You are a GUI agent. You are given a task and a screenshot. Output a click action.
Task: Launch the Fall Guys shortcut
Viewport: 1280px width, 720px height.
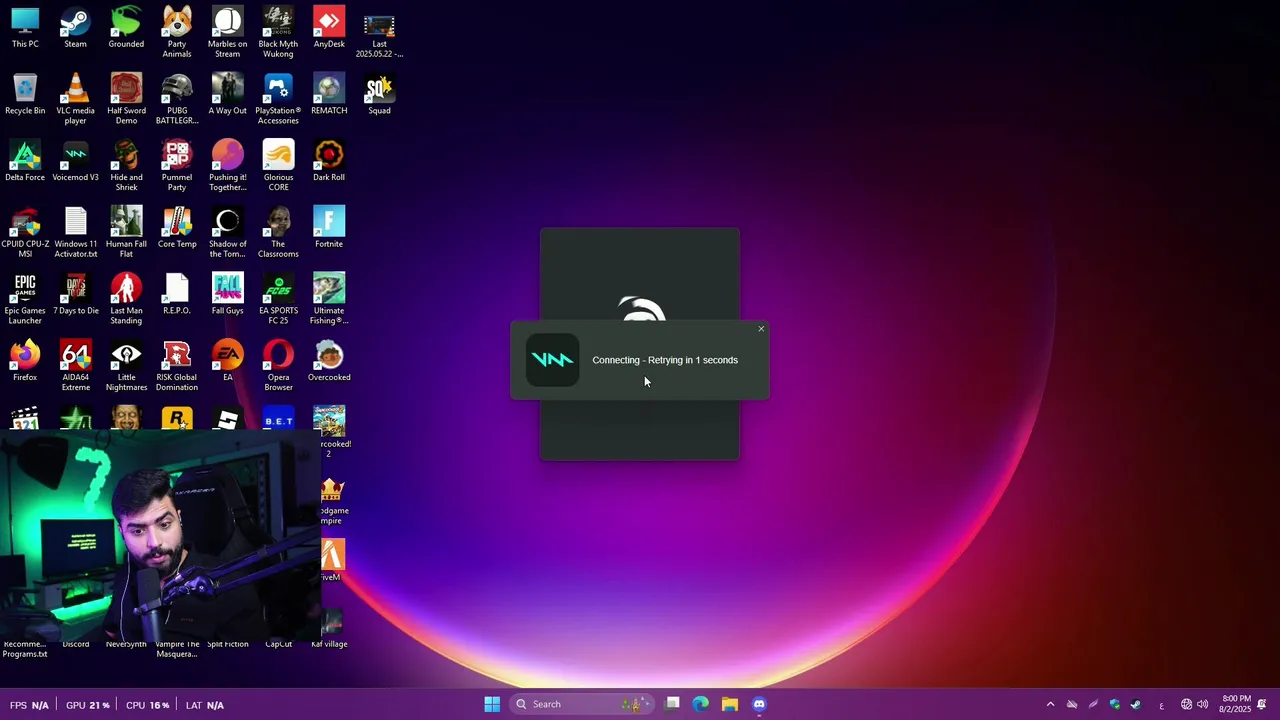pos(227,294)
